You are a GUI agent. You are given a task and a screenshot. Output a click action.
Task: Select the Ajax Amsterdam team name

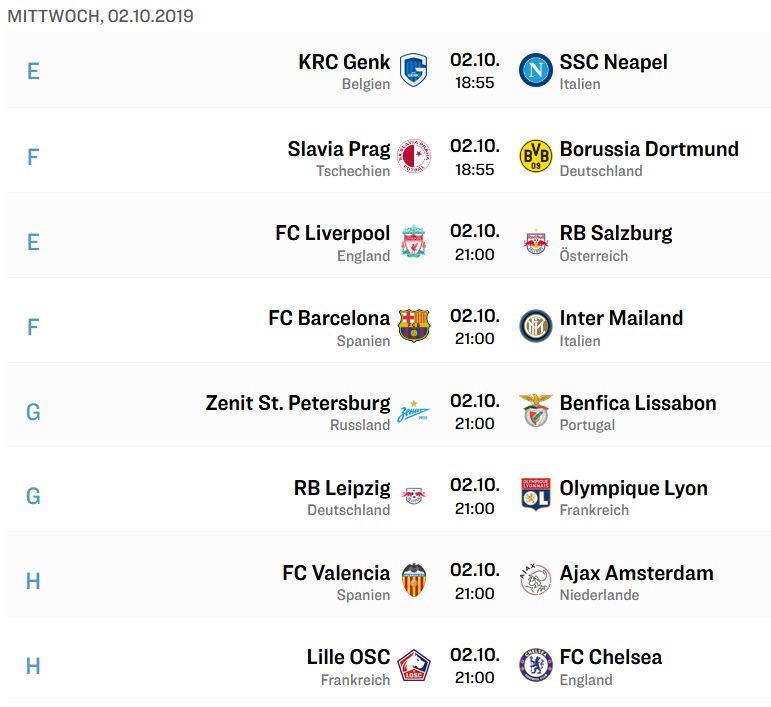click(636, 573)
